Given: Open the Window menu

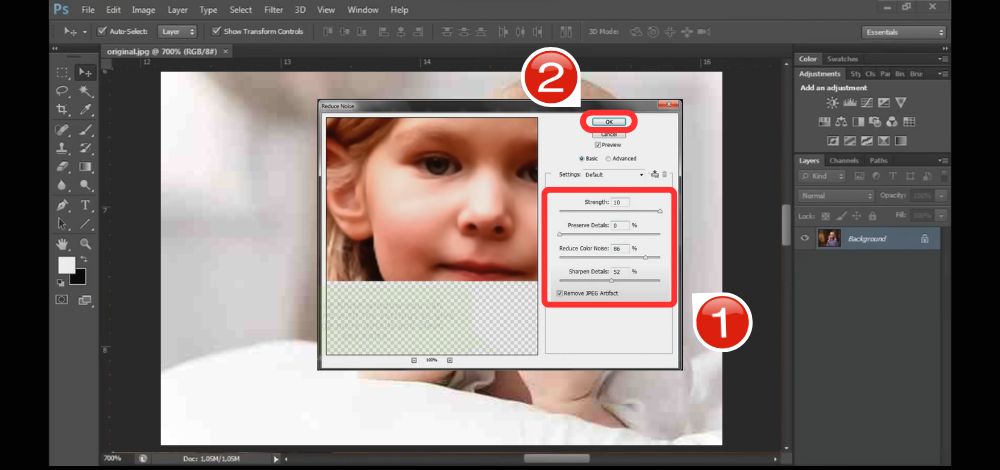Looking at the screenshot, I should pos(363,10).
